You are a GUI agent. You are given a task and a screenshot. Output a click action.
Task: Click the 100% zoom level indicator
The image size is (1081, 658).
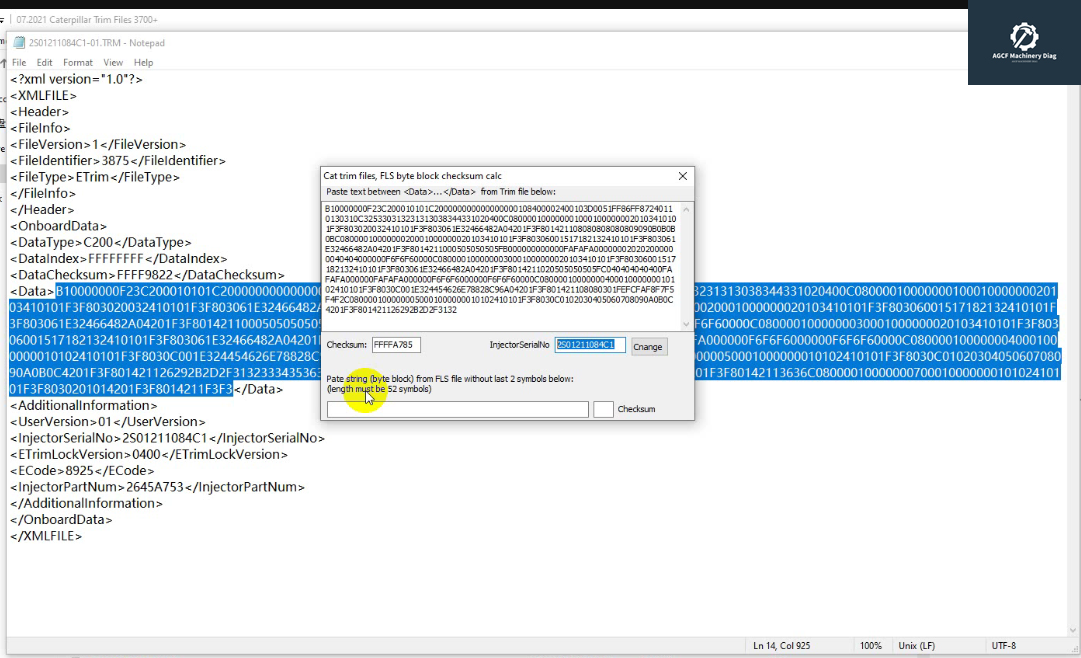click(871, 645)
